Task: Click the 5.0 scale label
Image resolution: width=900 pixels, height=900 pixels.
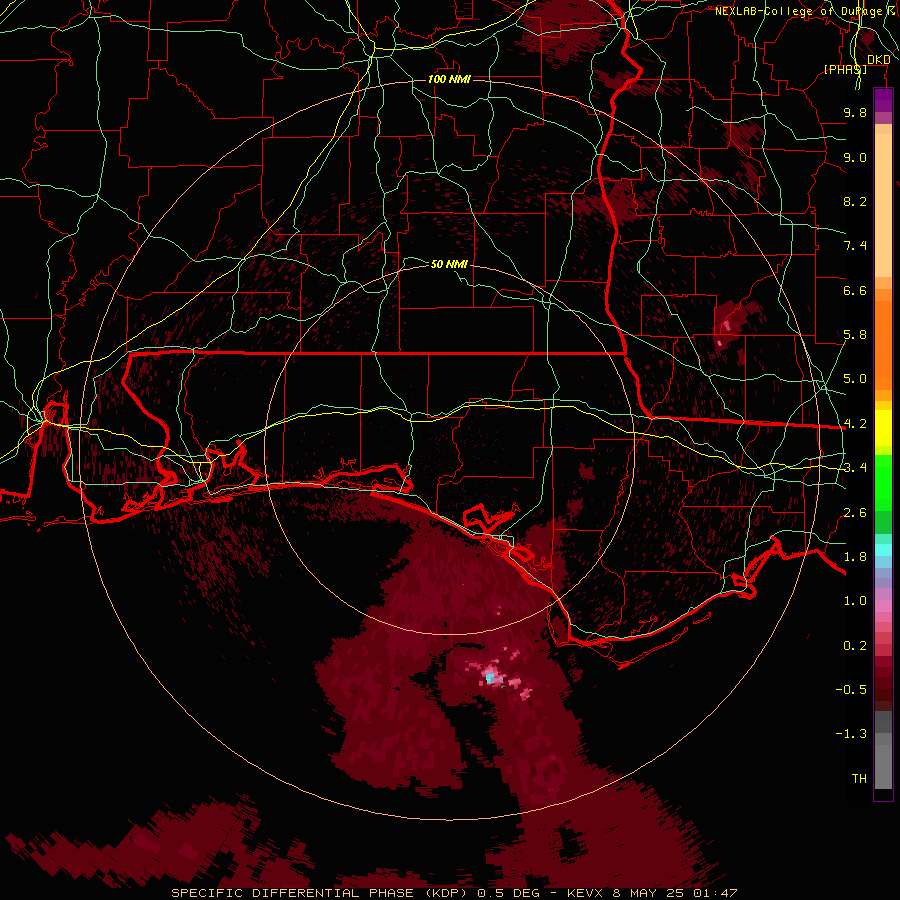Action: 855,379
